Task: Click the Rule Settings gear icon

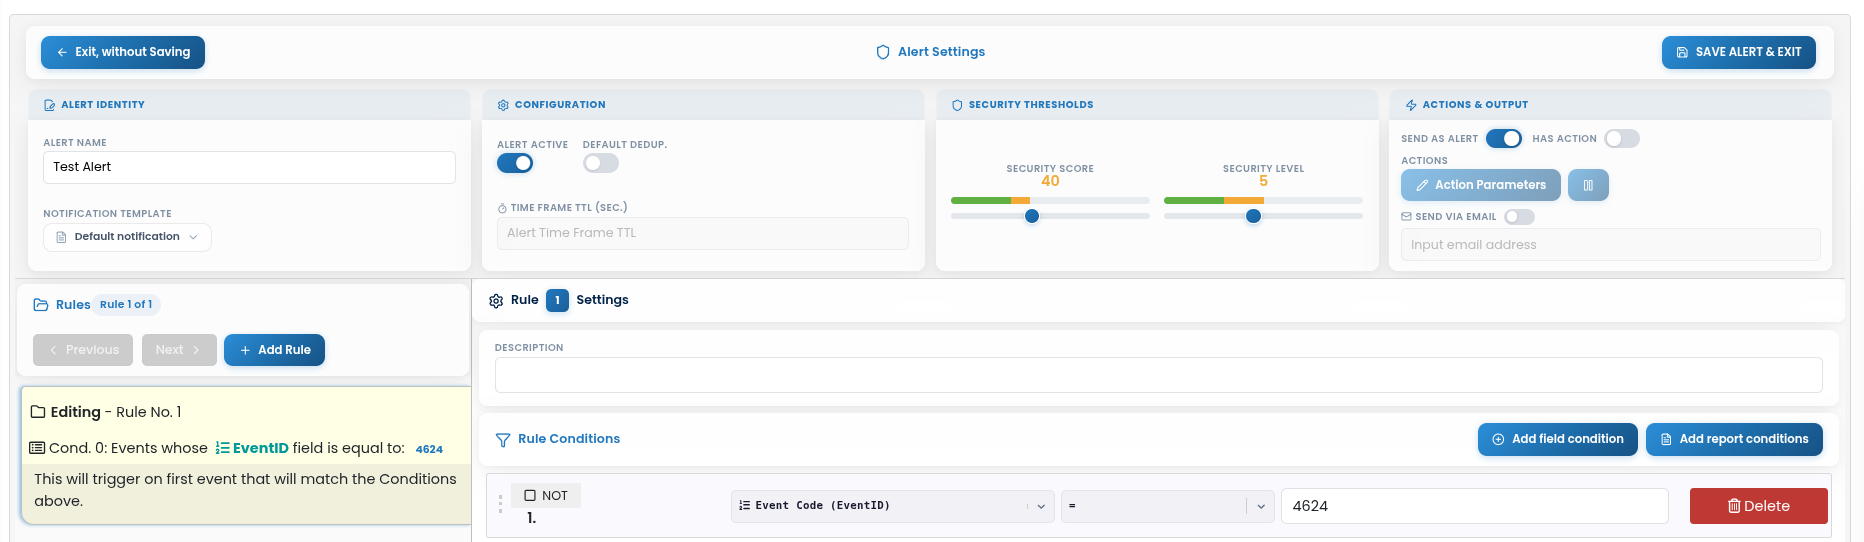Action: pyautogui.click(x=496, y=300)
